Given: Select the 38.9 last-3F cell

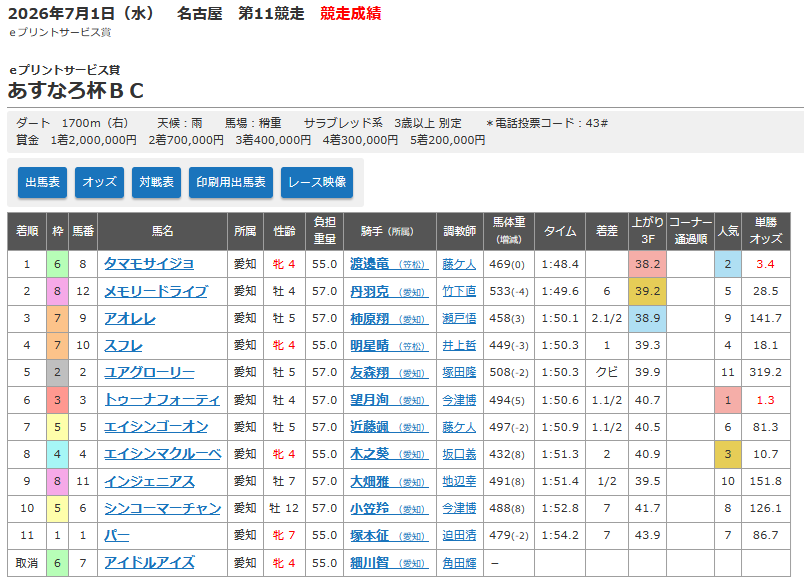Looking at the screenshot, I should [648, 318].
